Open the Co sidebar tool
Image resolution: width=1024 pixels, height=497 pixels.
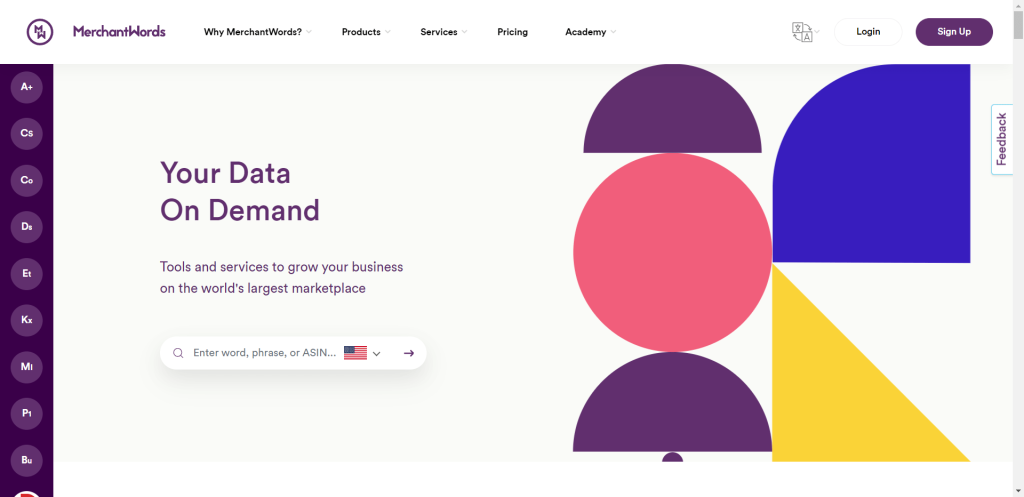click(27, 180)
